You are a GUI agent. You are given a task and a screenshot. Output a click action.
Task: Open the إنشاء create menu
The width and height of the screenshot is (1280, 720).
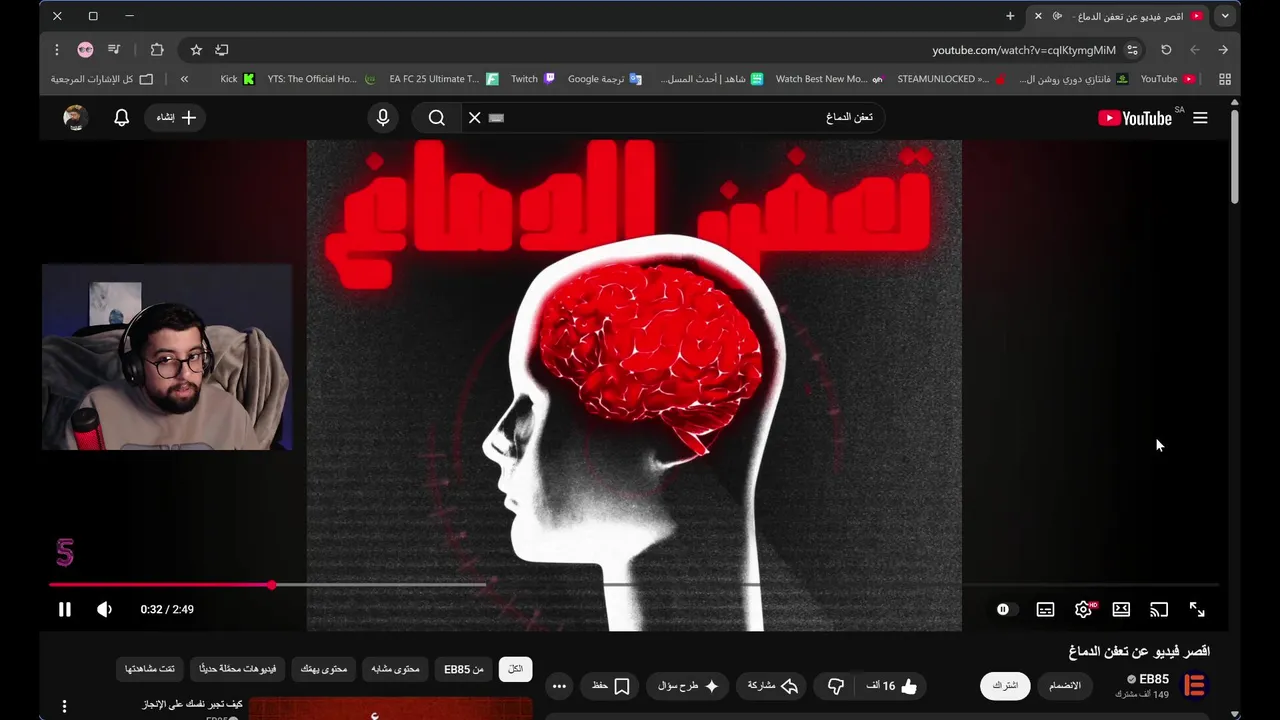[175, 118]
